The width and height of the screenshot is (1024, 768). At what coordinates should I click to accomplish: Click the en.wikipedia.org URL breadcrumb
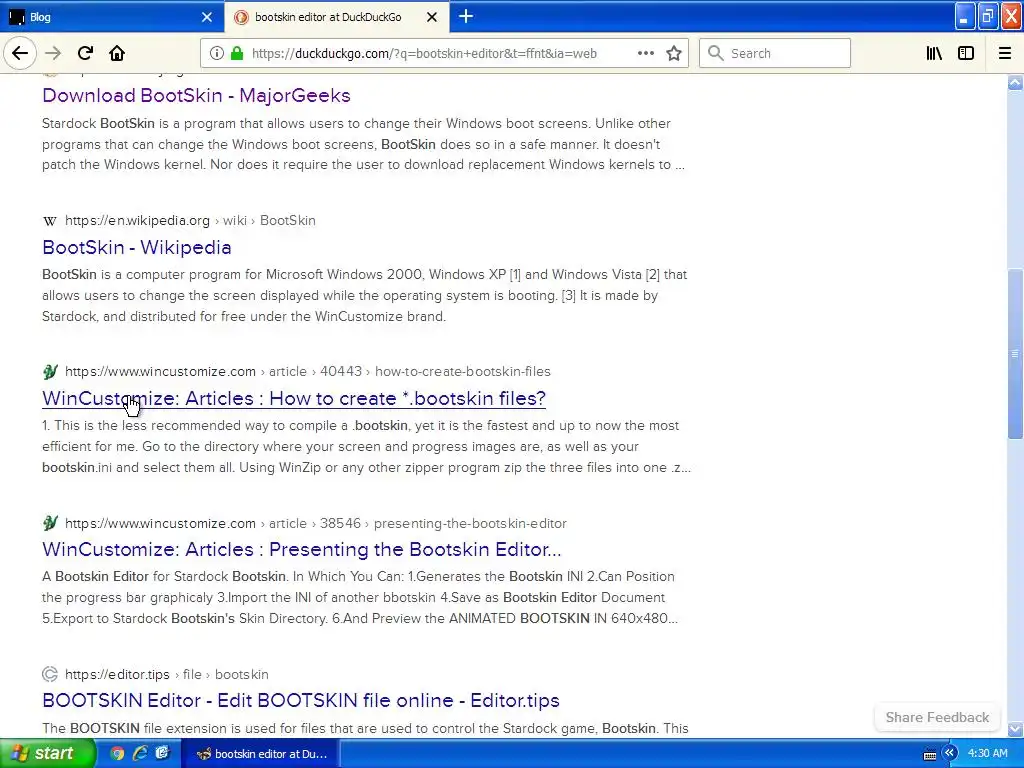click(190, 221)
